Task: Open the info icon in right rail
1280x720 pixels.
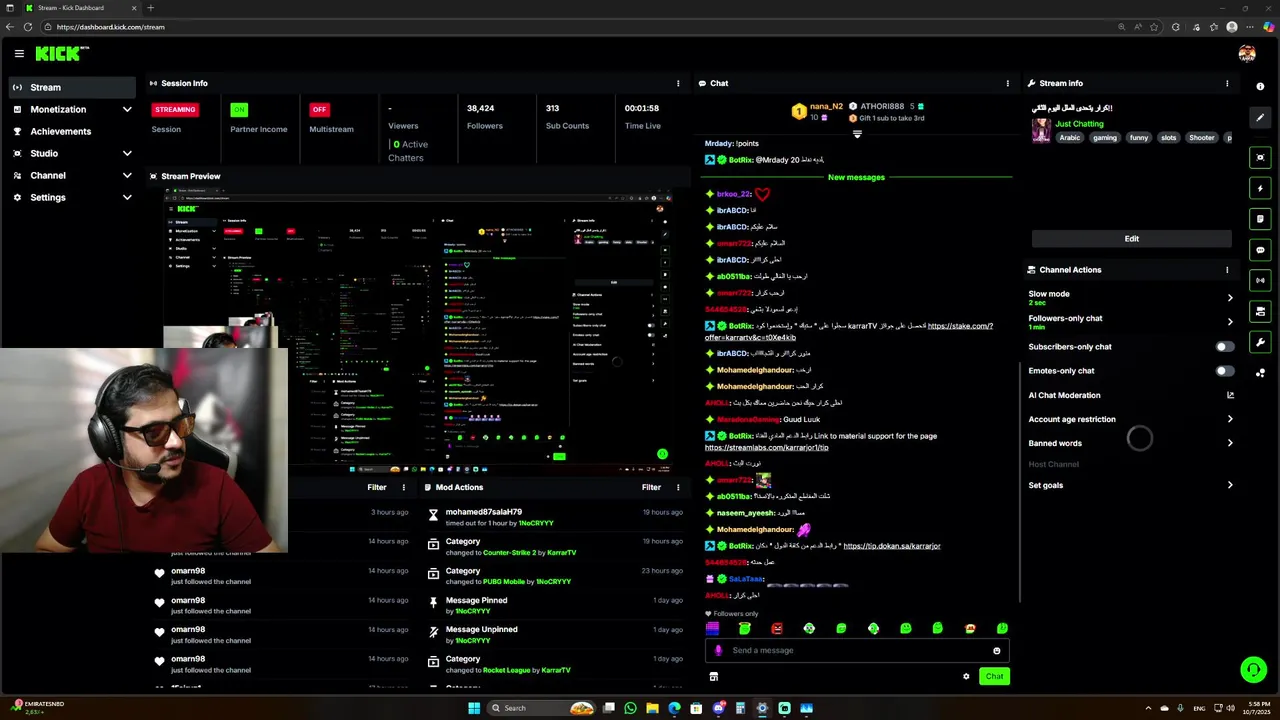Action: (1260, 87)
